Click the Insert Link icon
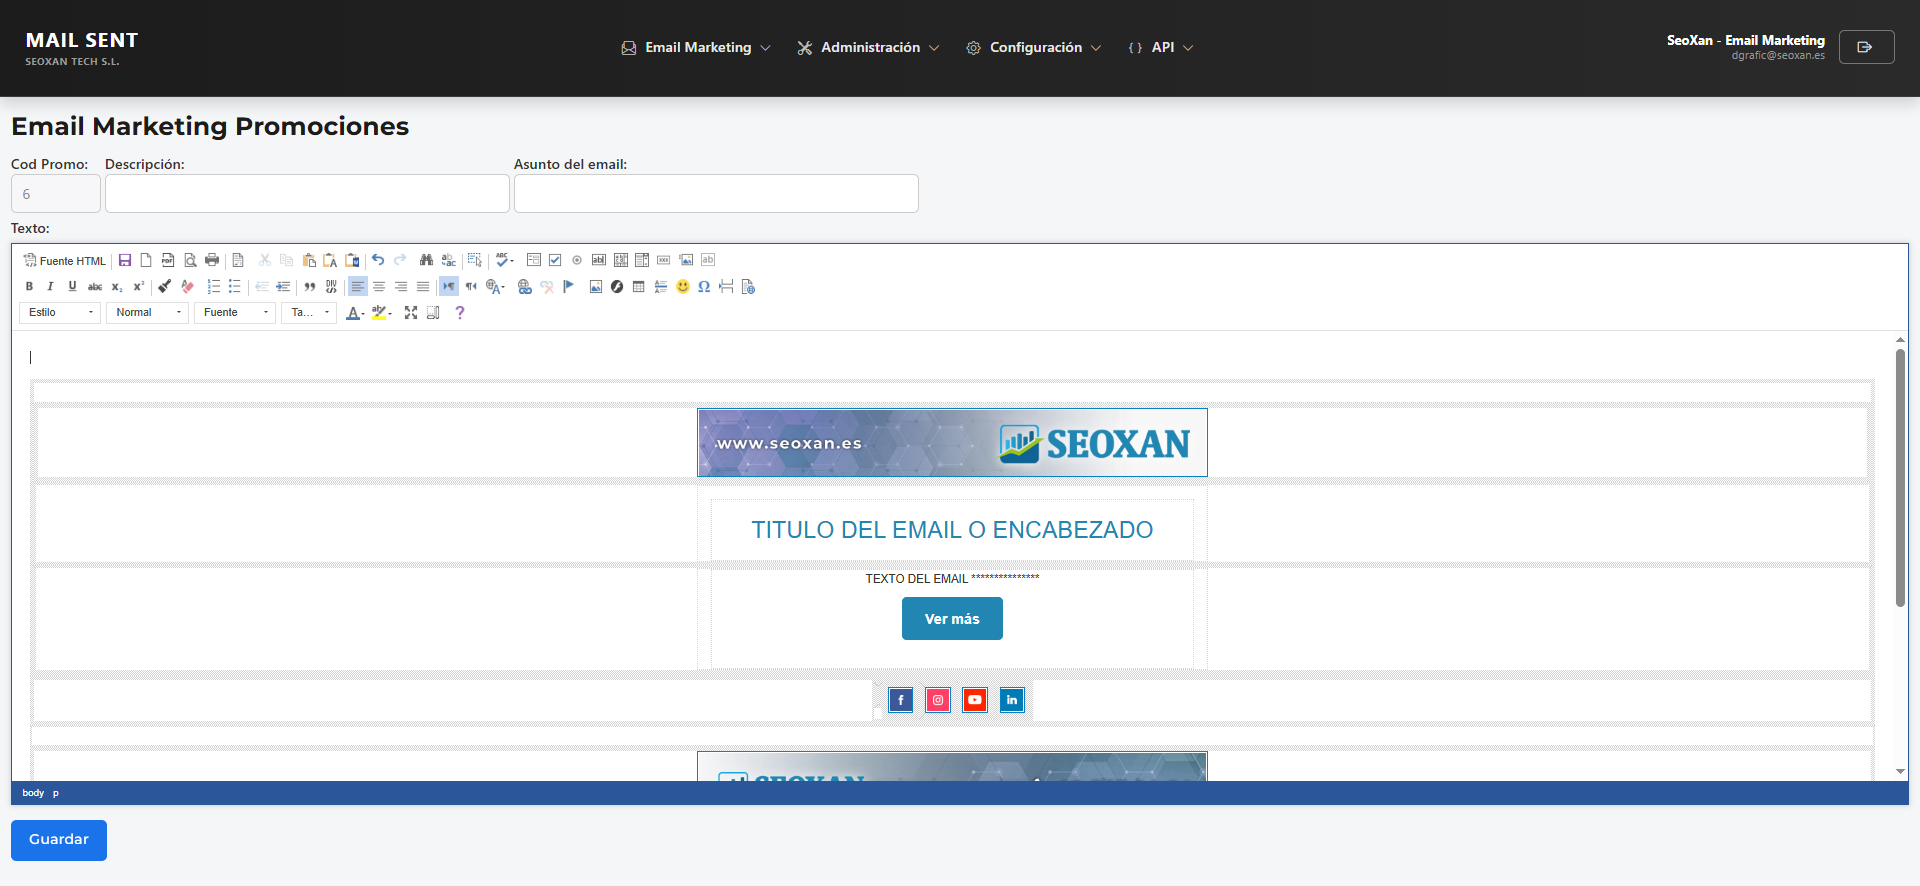 tap(525, 286)
